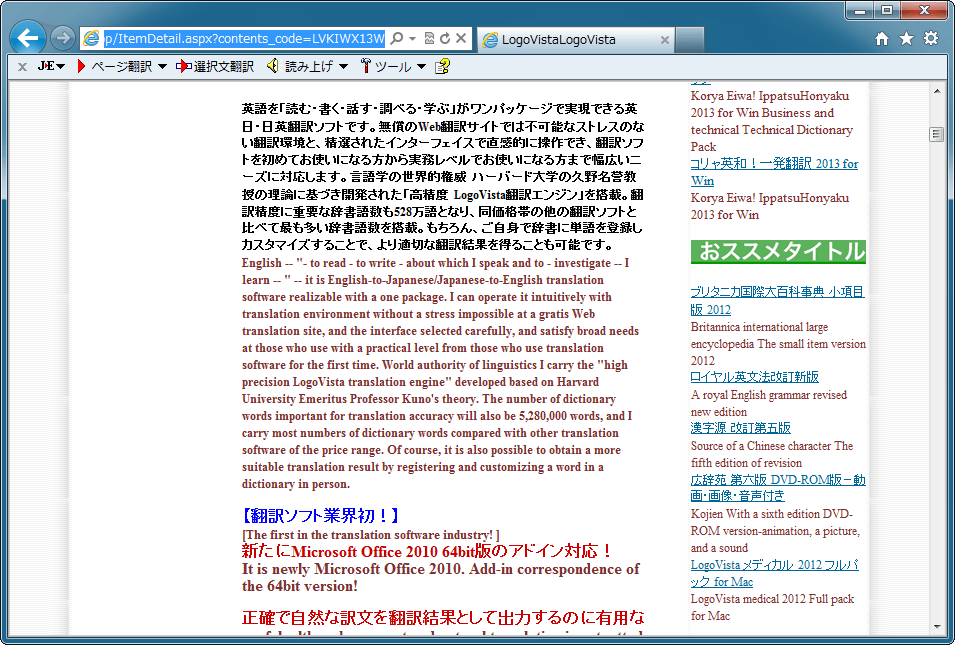
Task: Expand the ページ翻訳 dropdown arrow
Action: pos(162,66)
